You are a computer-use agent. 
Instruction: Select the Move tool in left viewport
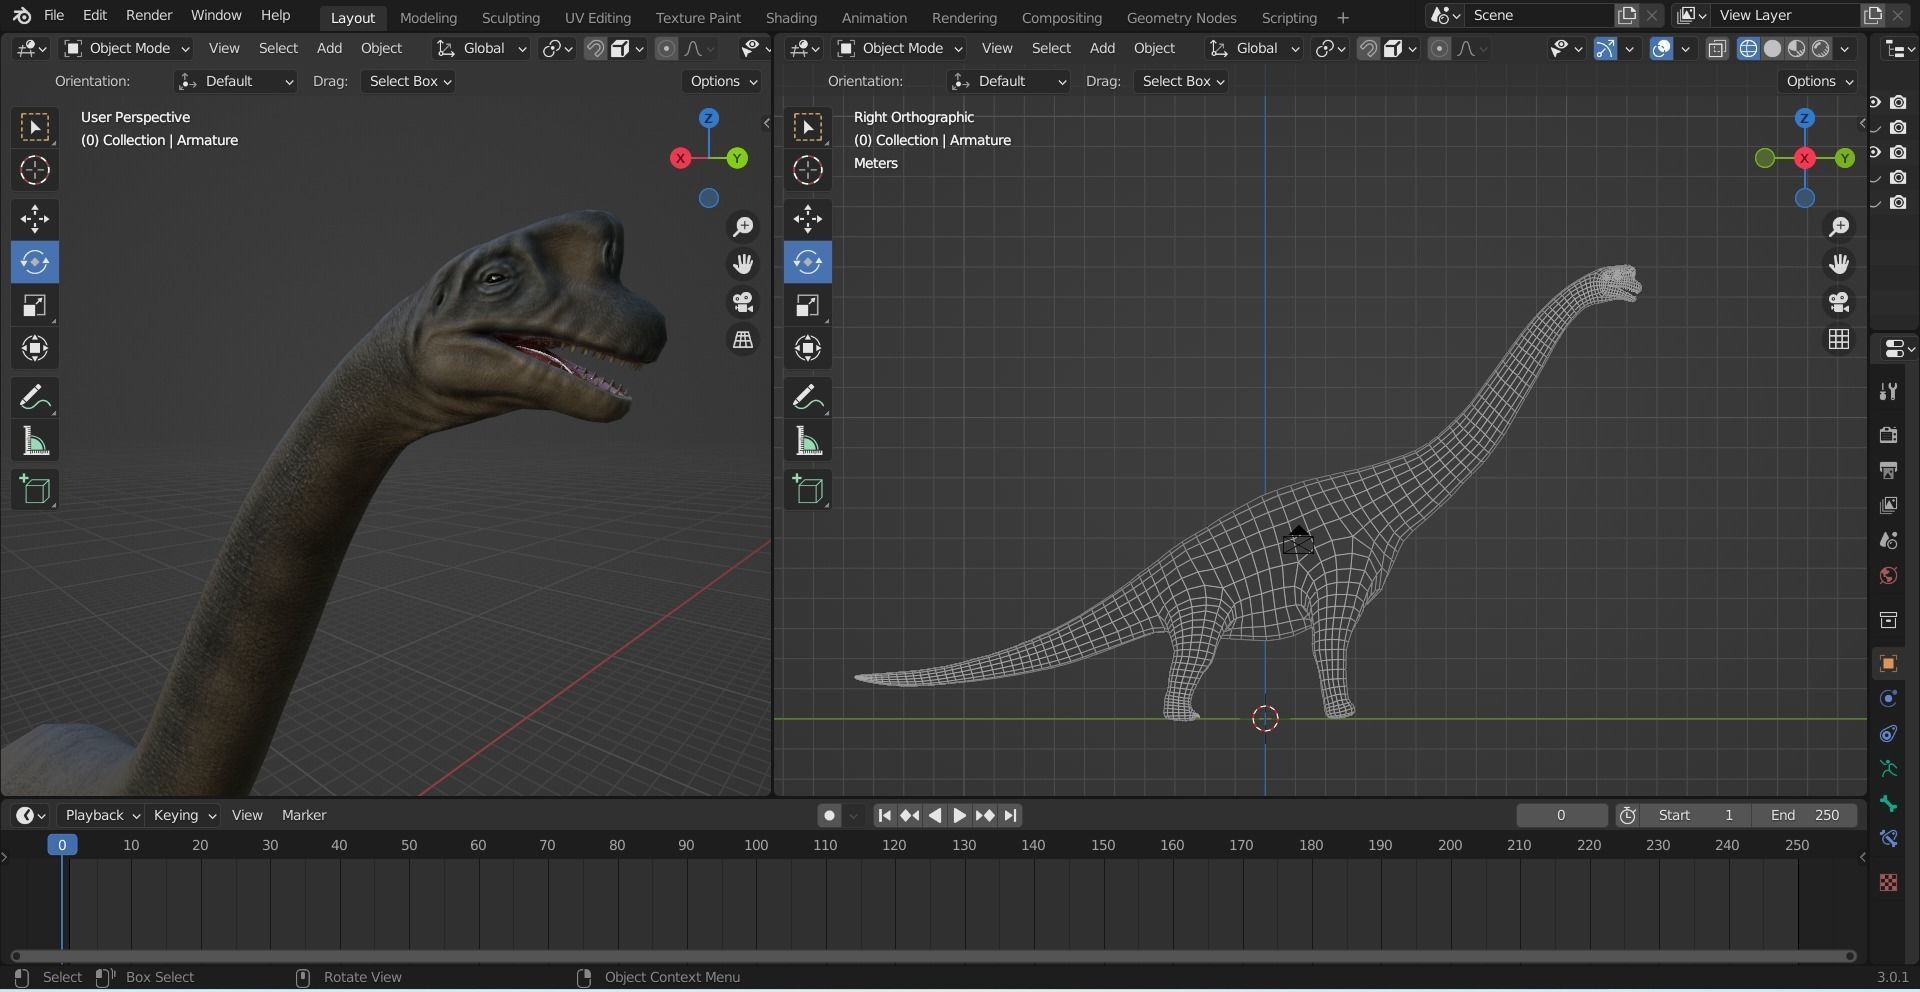[x=35, y=219]
